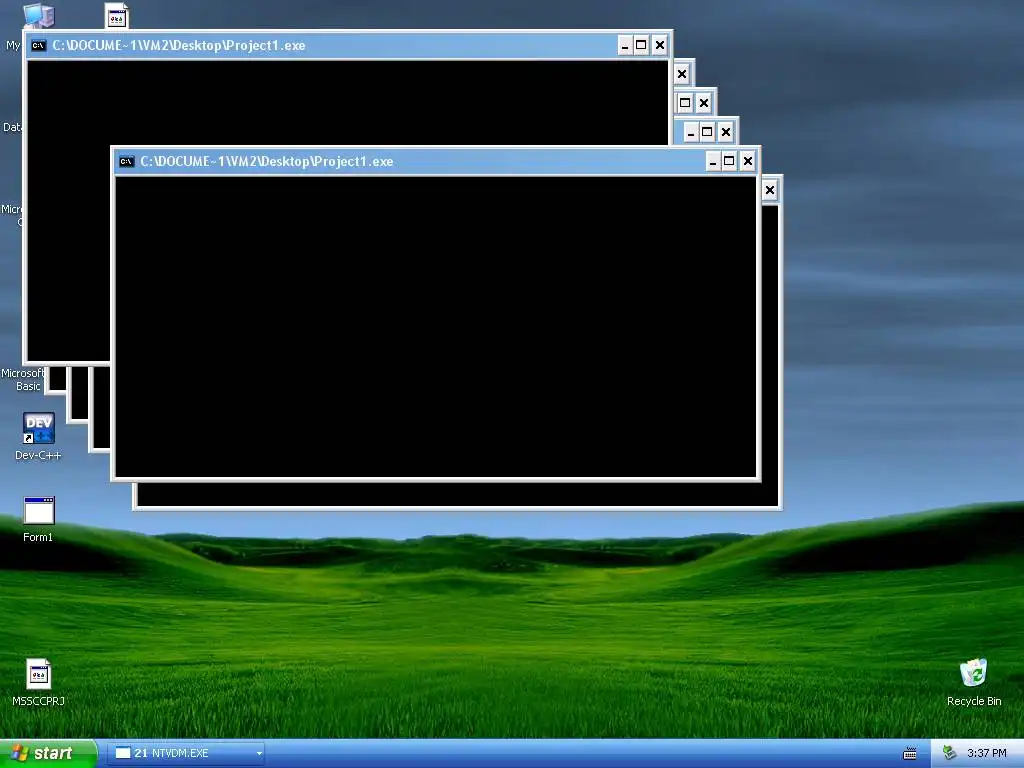Maximize the front Project1.exe window
This screenshot has height=768, width=1024.
tap(729, 161)
